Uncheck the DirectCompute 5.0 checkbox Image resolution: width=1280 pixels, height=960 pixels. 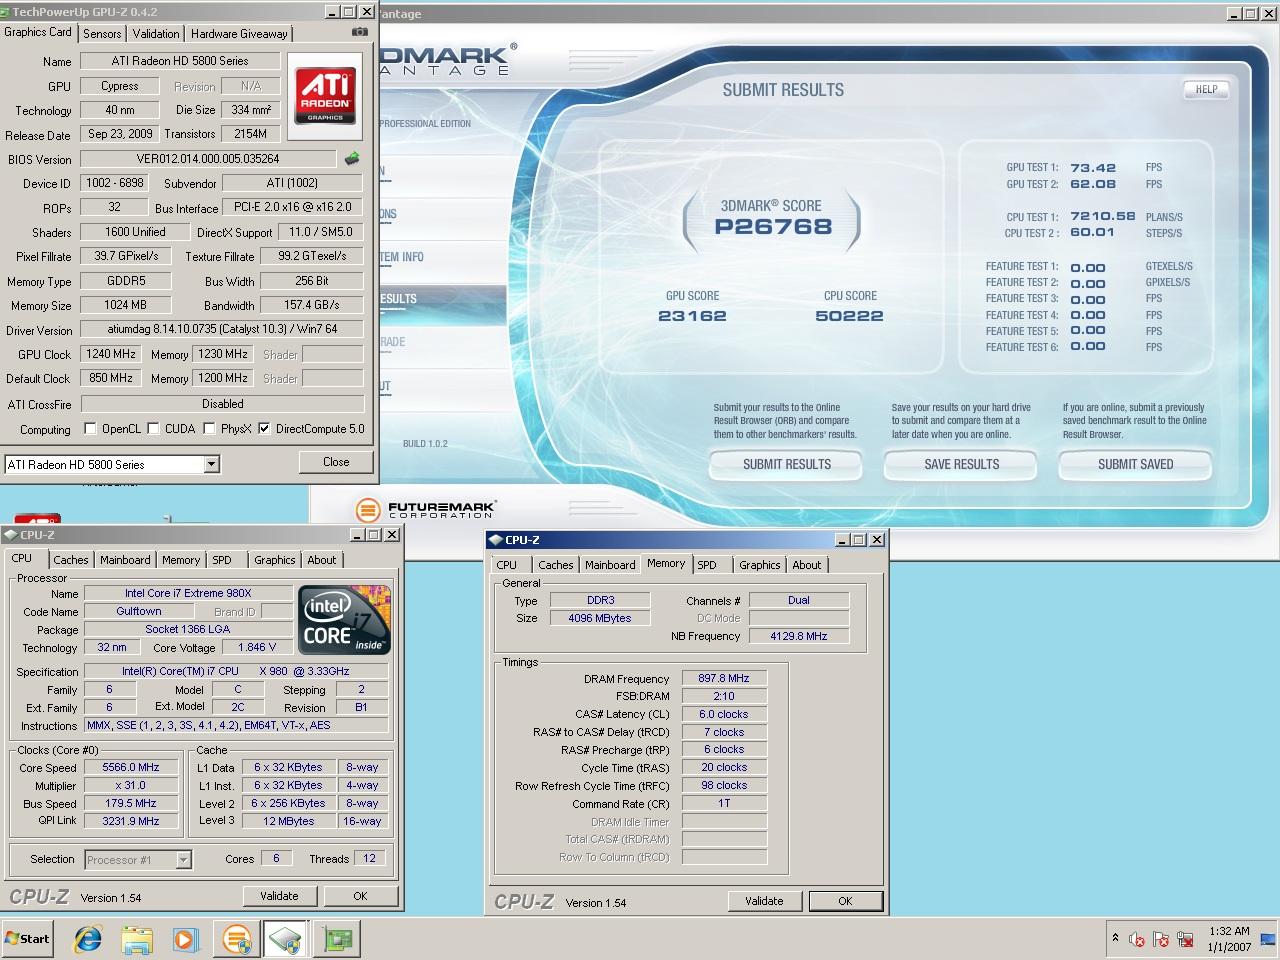tap(264, 429)
